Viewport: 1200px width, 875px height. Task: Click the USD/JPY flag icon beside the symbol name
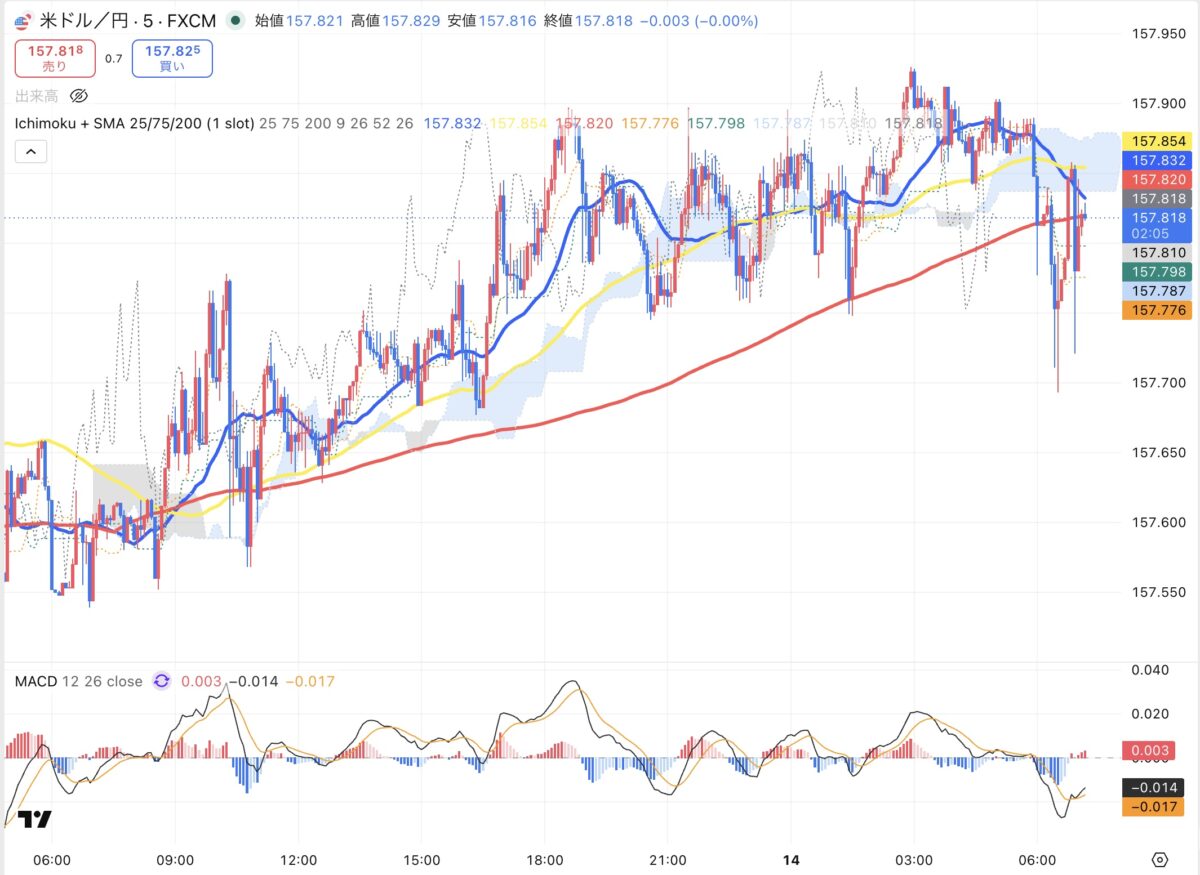click(22, 20)
